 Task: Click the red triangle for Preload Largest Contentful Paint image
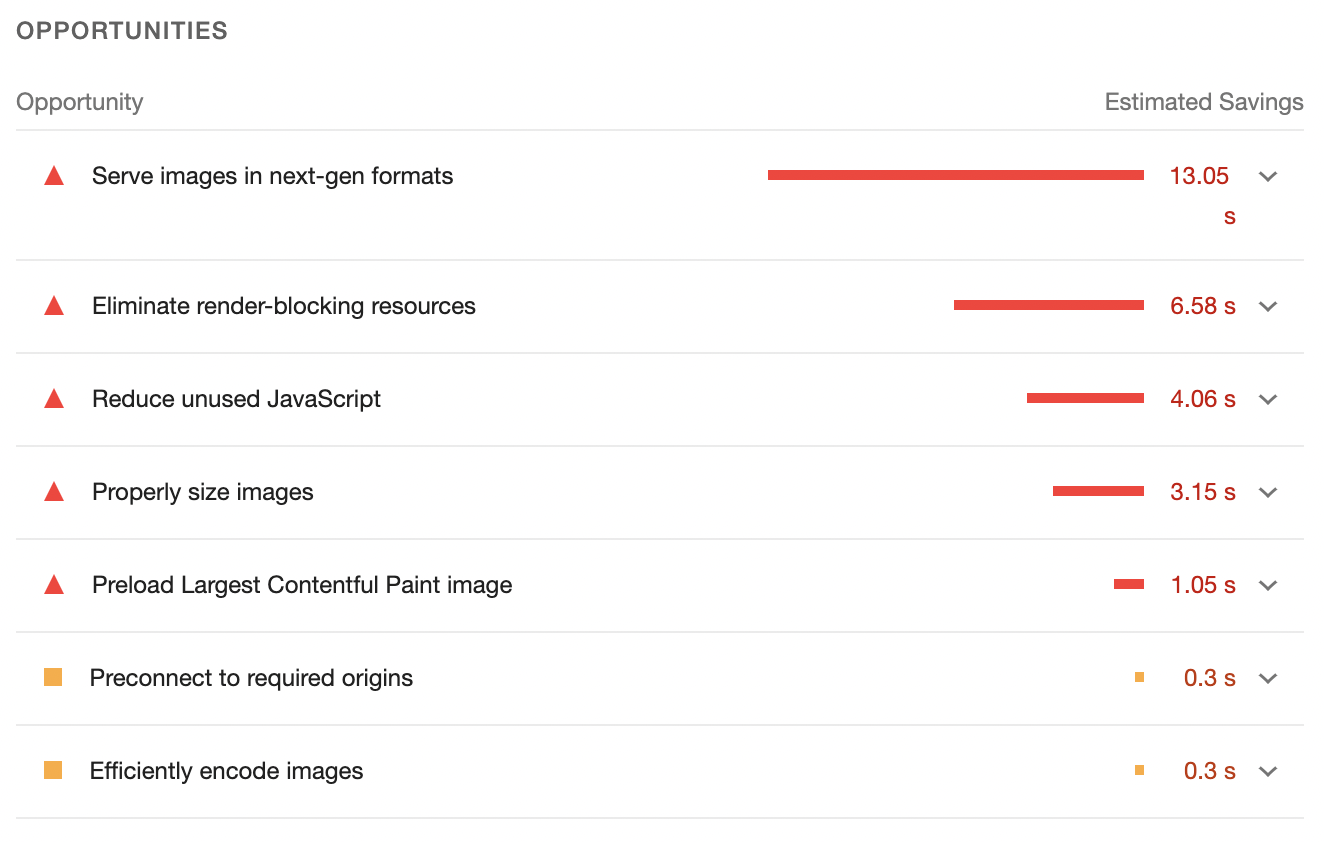54,585
